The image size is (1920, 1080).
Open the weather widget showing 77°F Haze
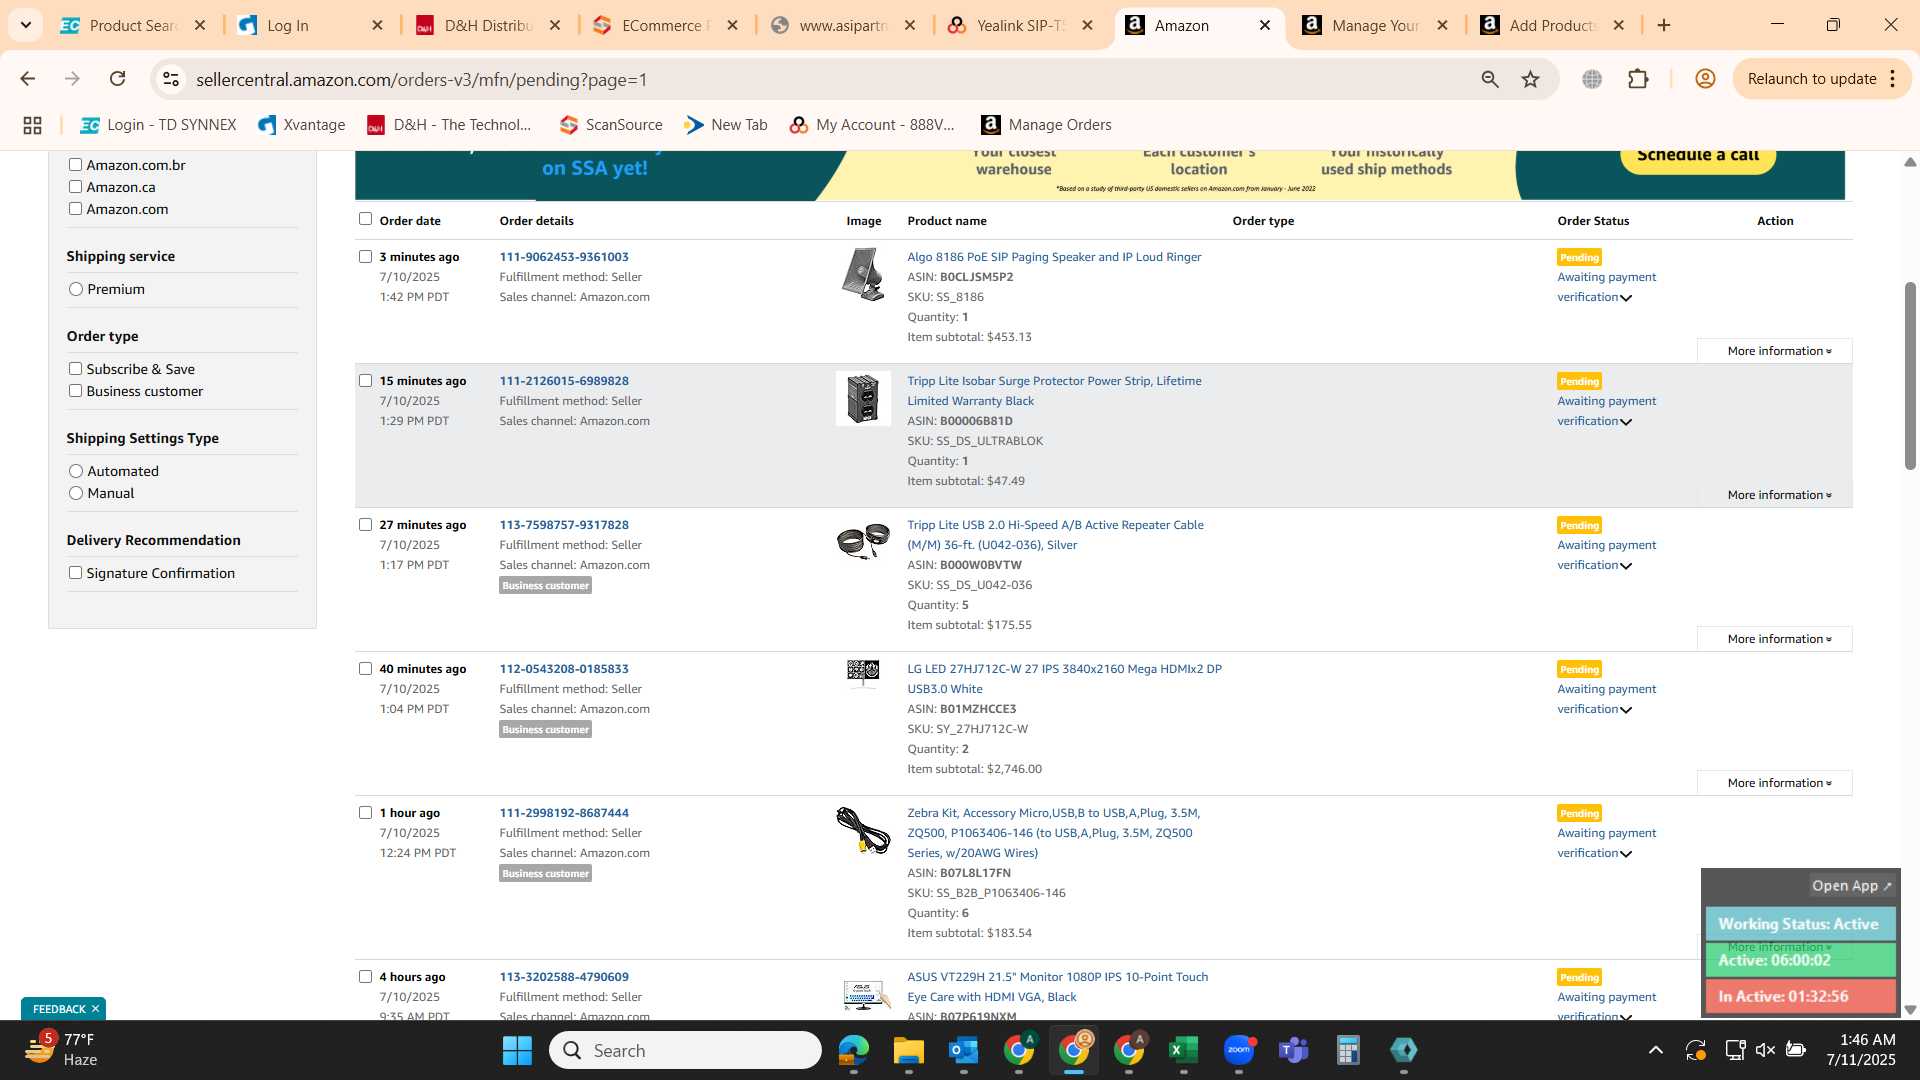(x=60, y=1050)
